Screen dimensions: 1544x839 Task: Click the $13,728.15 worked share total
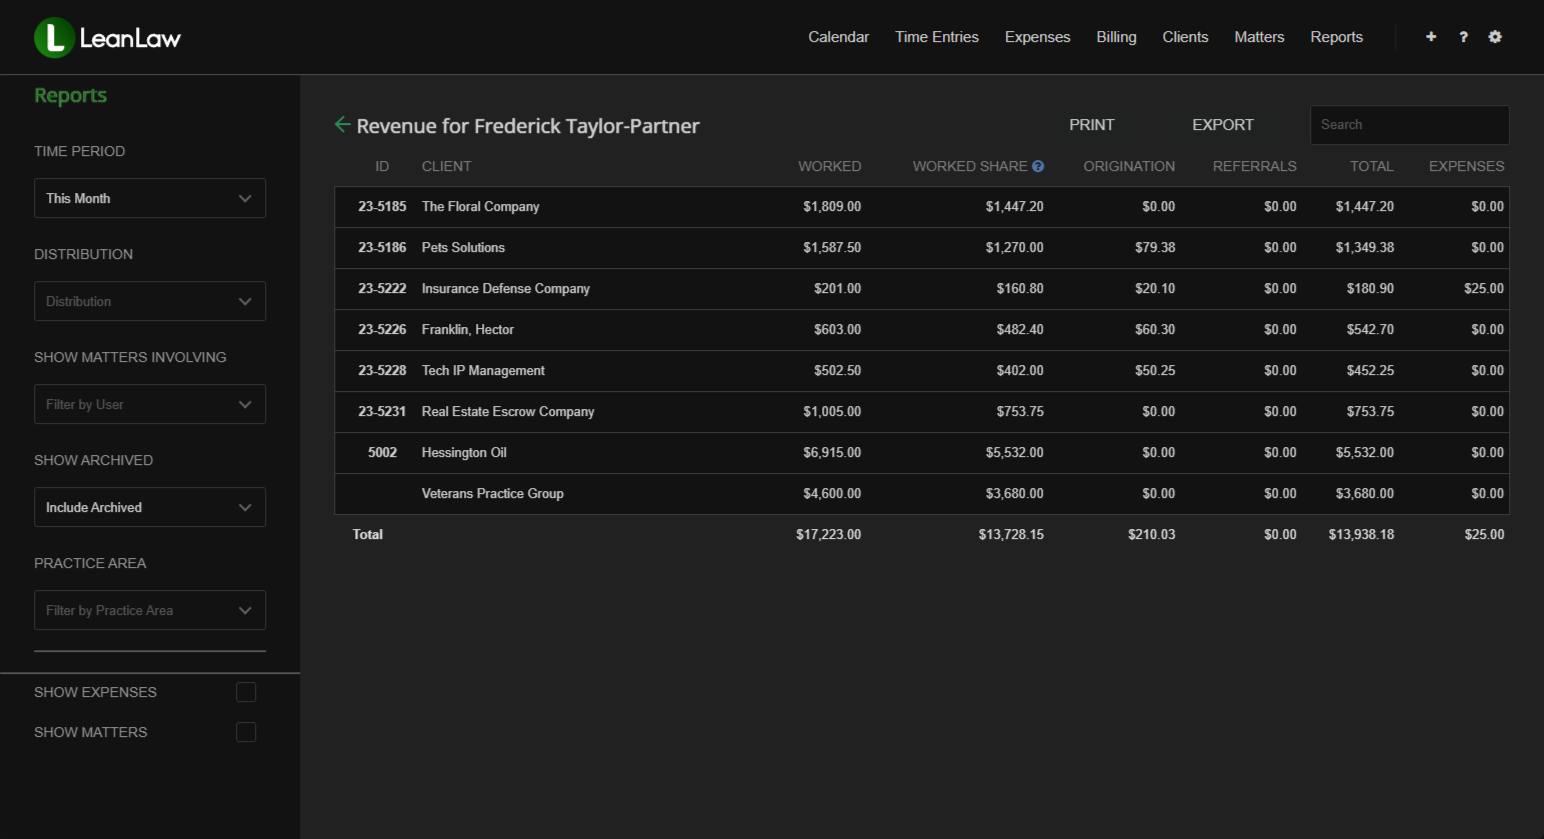1011,535
